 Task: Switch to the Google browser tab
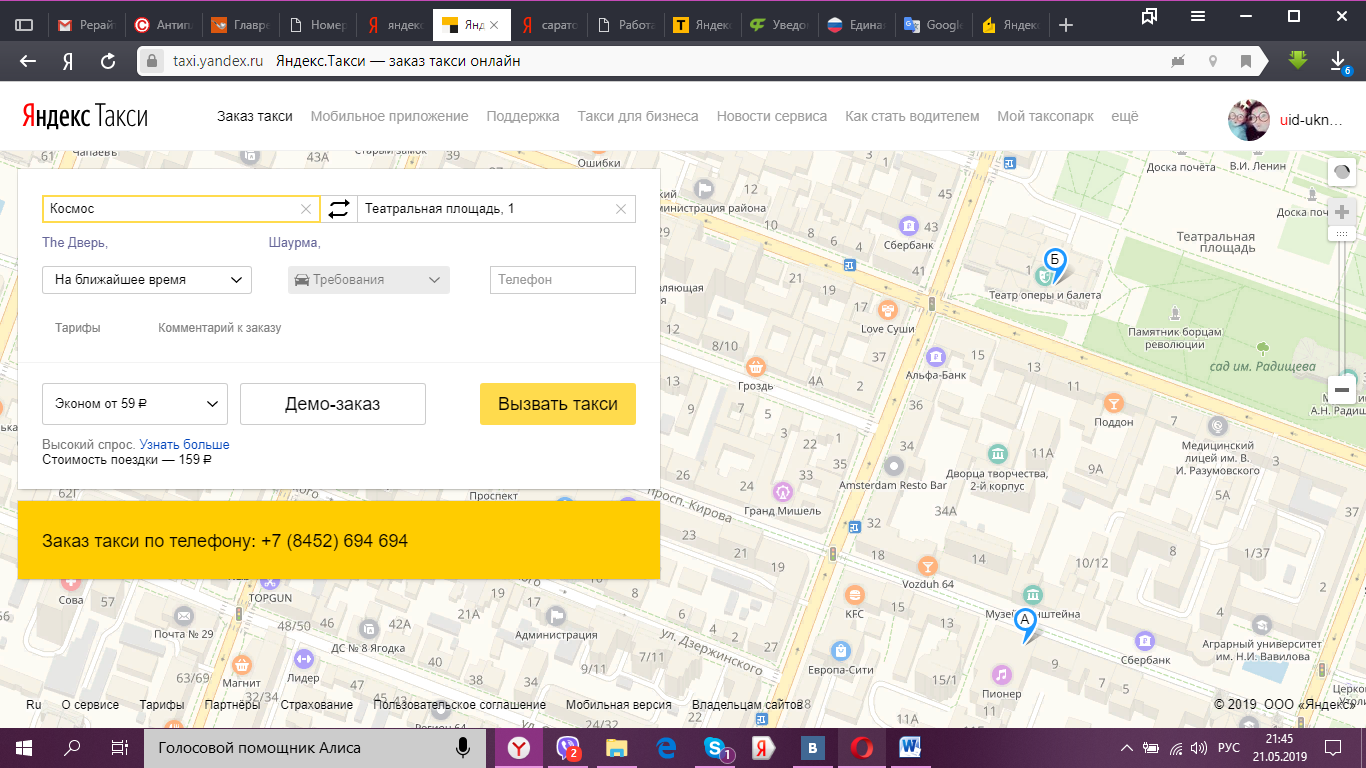tap(932, 26)
